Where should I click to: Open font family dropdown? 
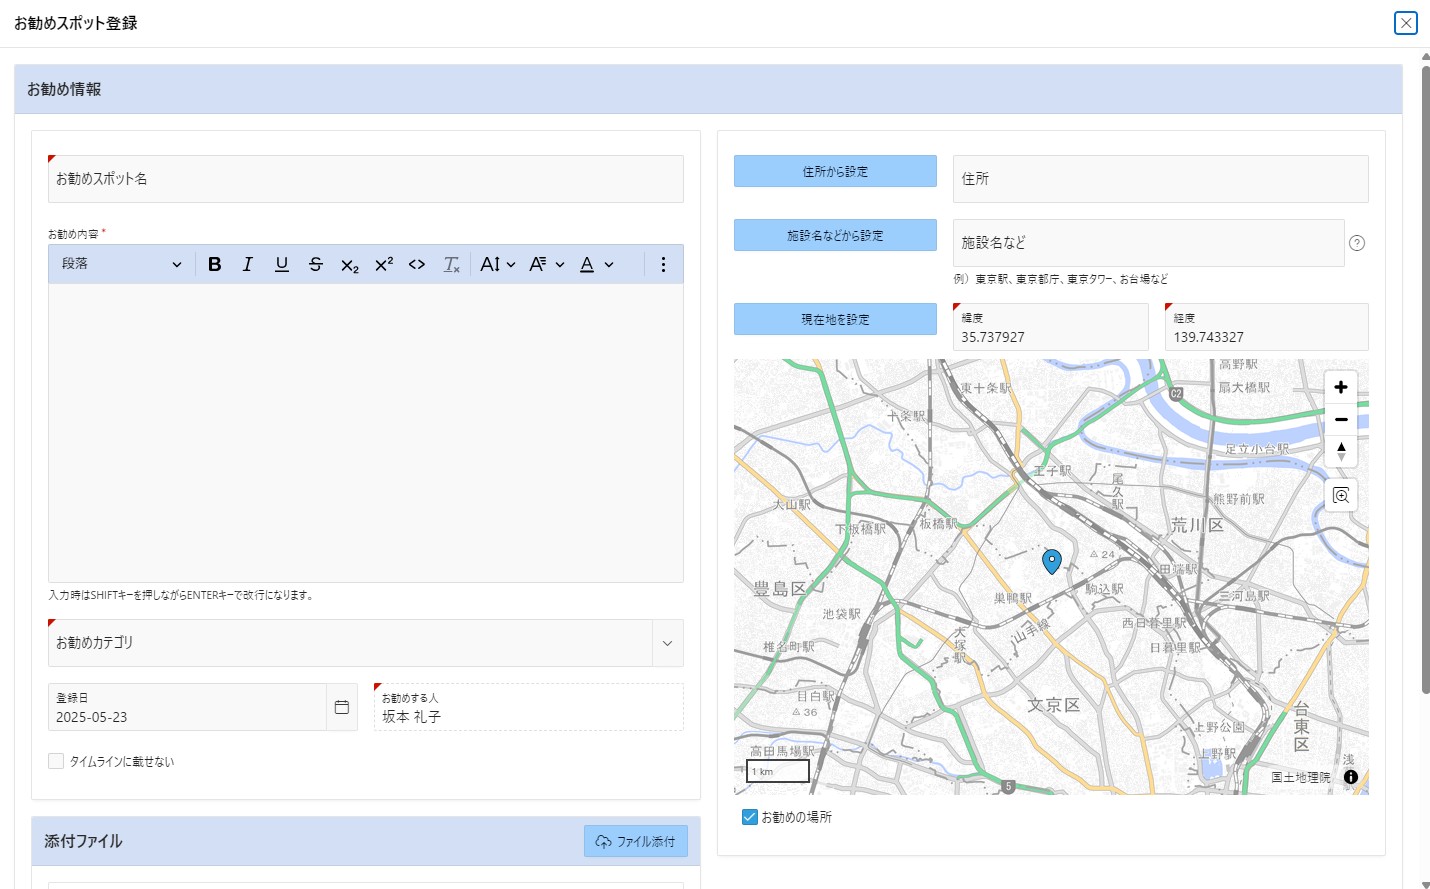[547, 264]
